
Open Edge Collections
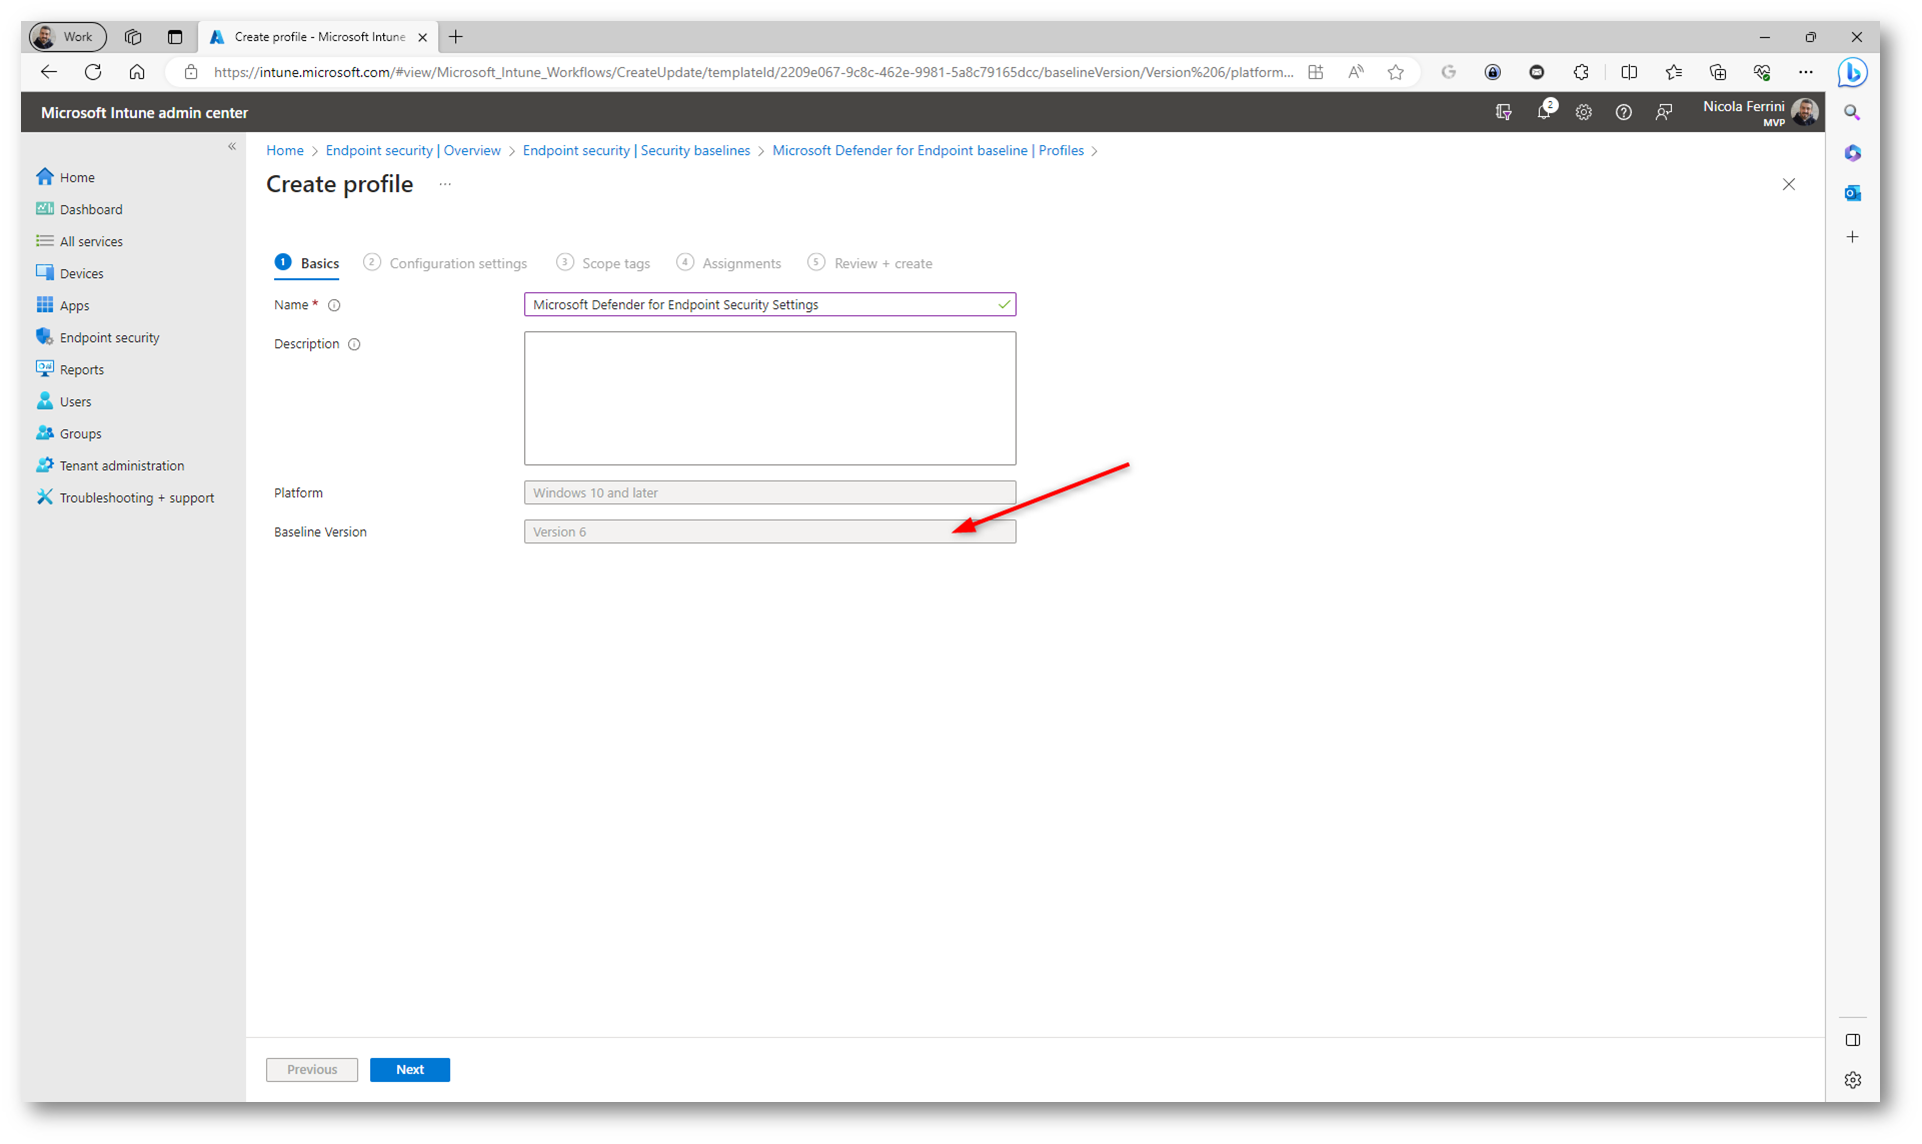pyautogui.click(x=1717, y=72)
